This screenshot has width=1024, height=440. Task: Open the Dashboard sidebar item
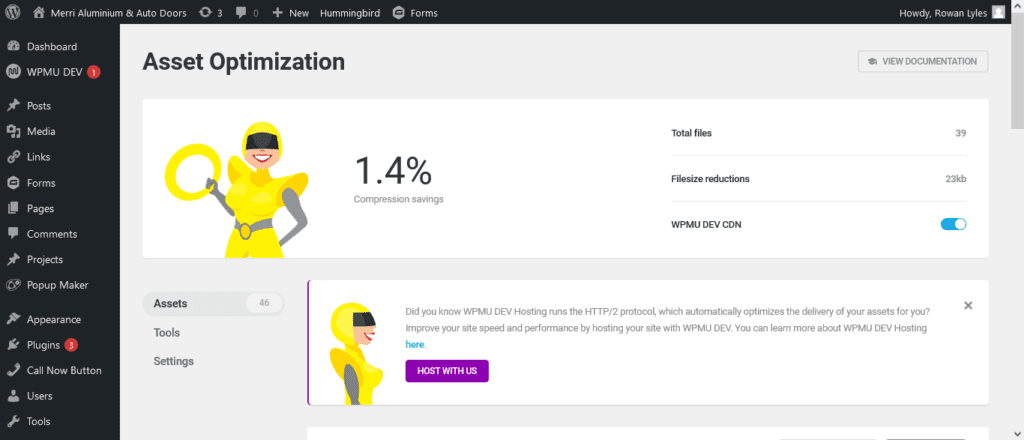(51, 46)
